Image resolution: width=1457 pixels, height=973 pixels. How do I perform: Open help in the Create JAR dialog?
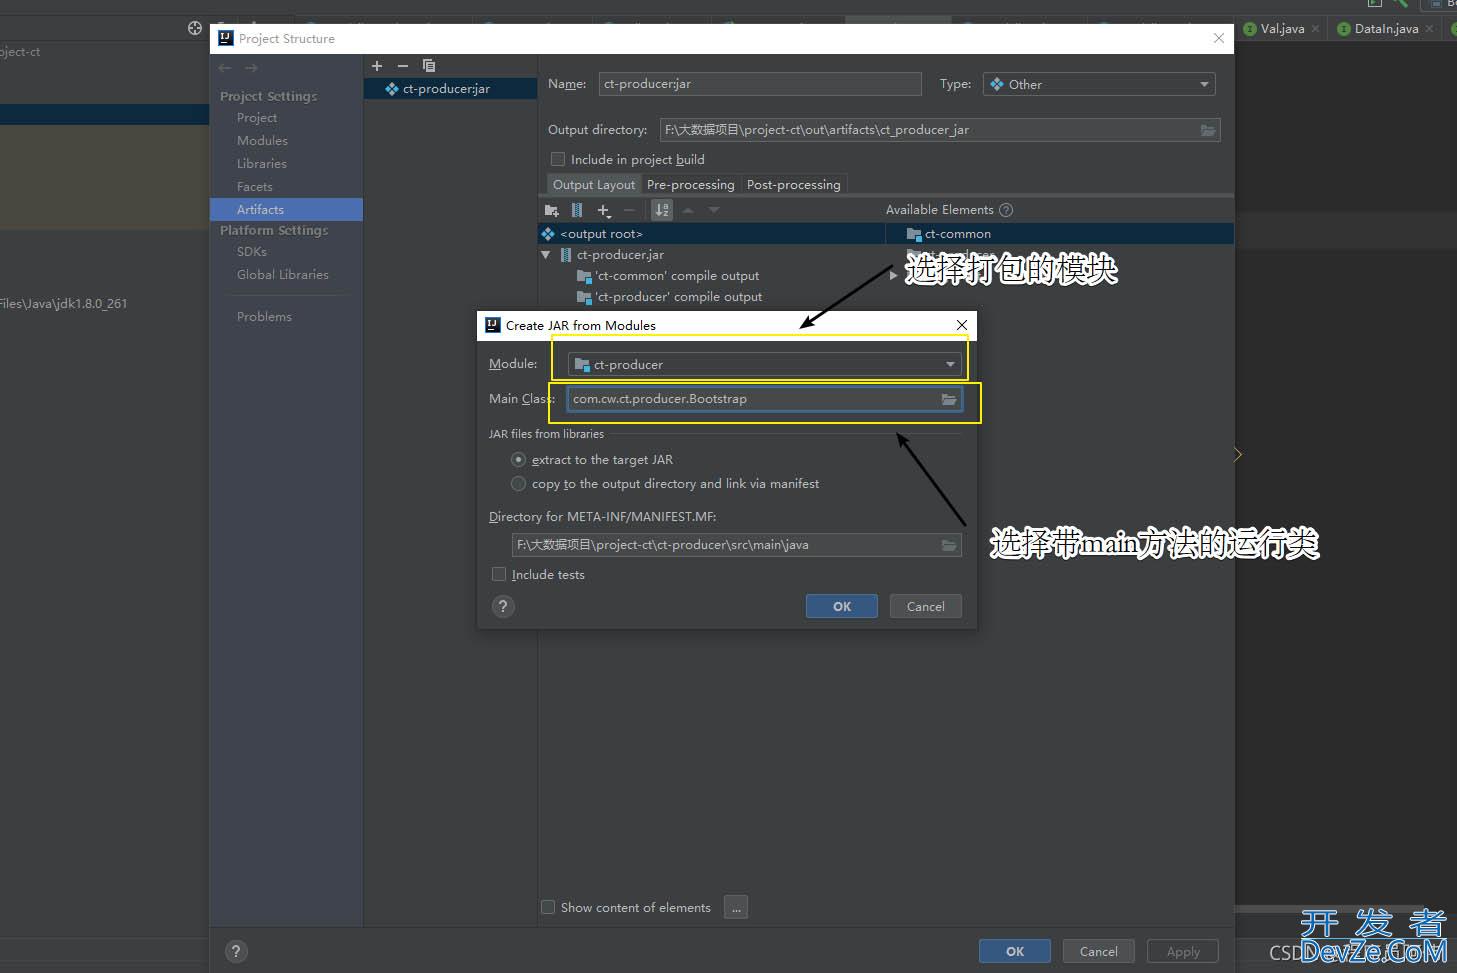[503, 606]
